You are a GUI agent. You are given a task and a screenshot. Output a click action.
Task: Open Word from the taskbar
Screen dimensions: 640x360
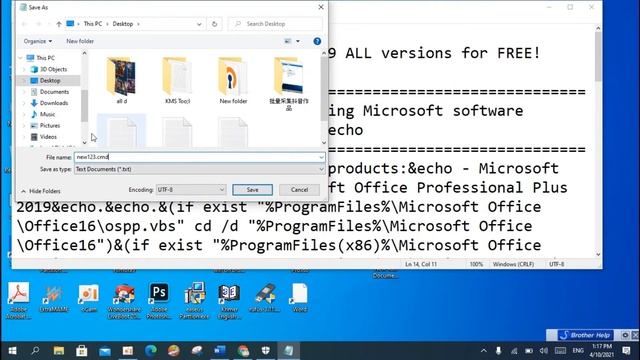[x=220, y=351]
